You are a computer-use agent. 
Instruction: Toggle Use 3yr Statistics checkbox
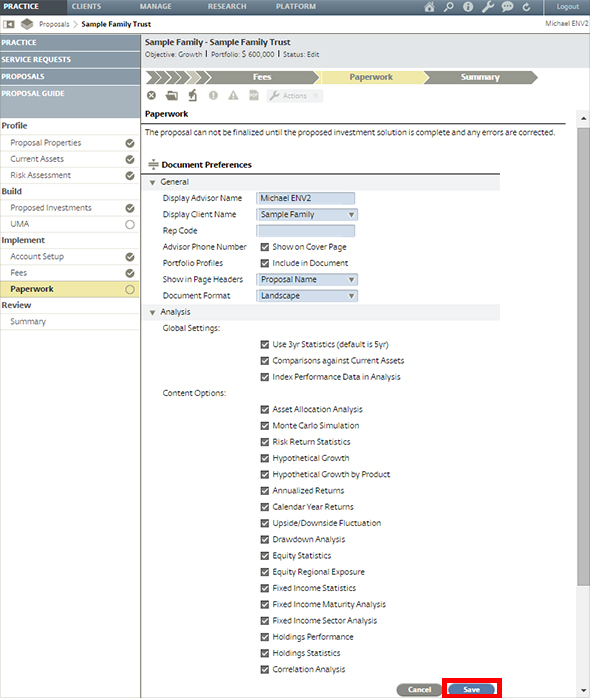265,345
